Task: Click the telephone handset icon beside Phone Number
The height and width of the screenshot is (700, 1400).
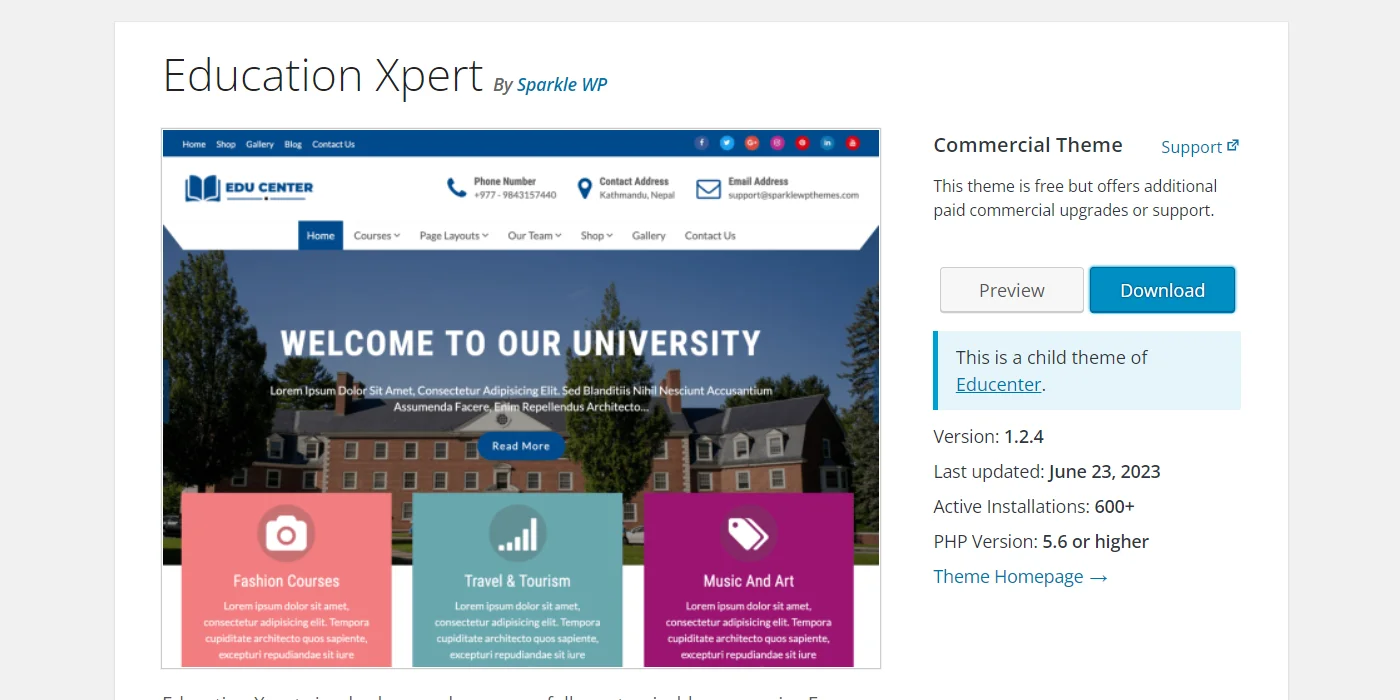Action: coord(456,188)
